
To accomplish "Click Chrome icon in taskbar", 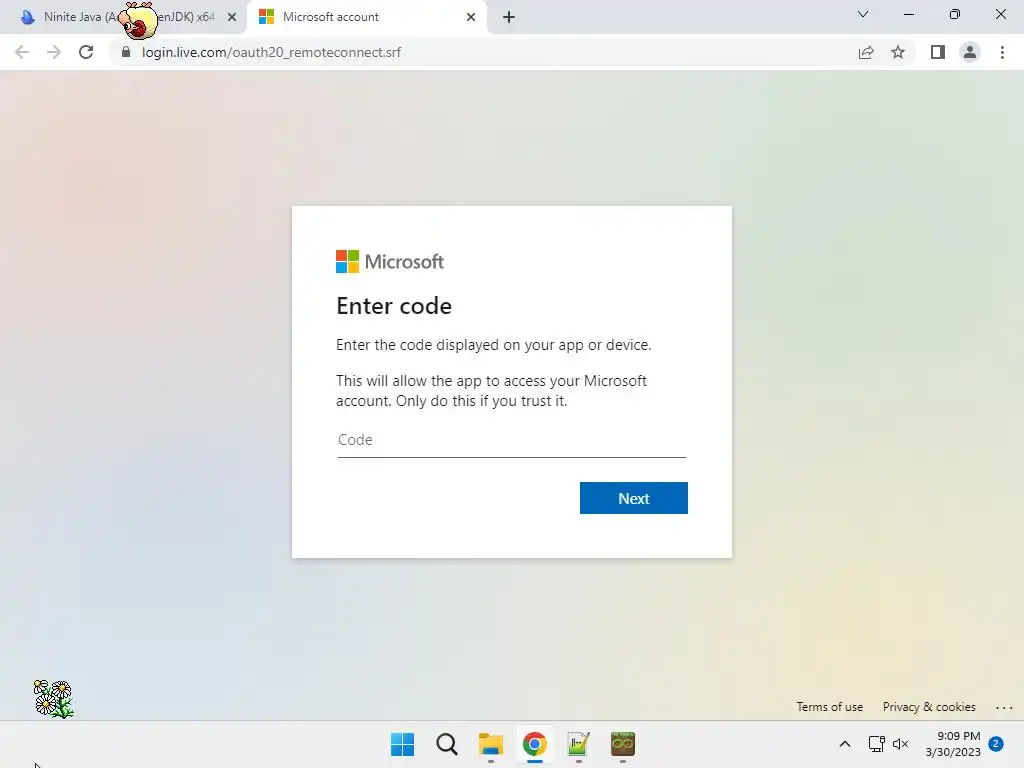I will pos(534,744).
